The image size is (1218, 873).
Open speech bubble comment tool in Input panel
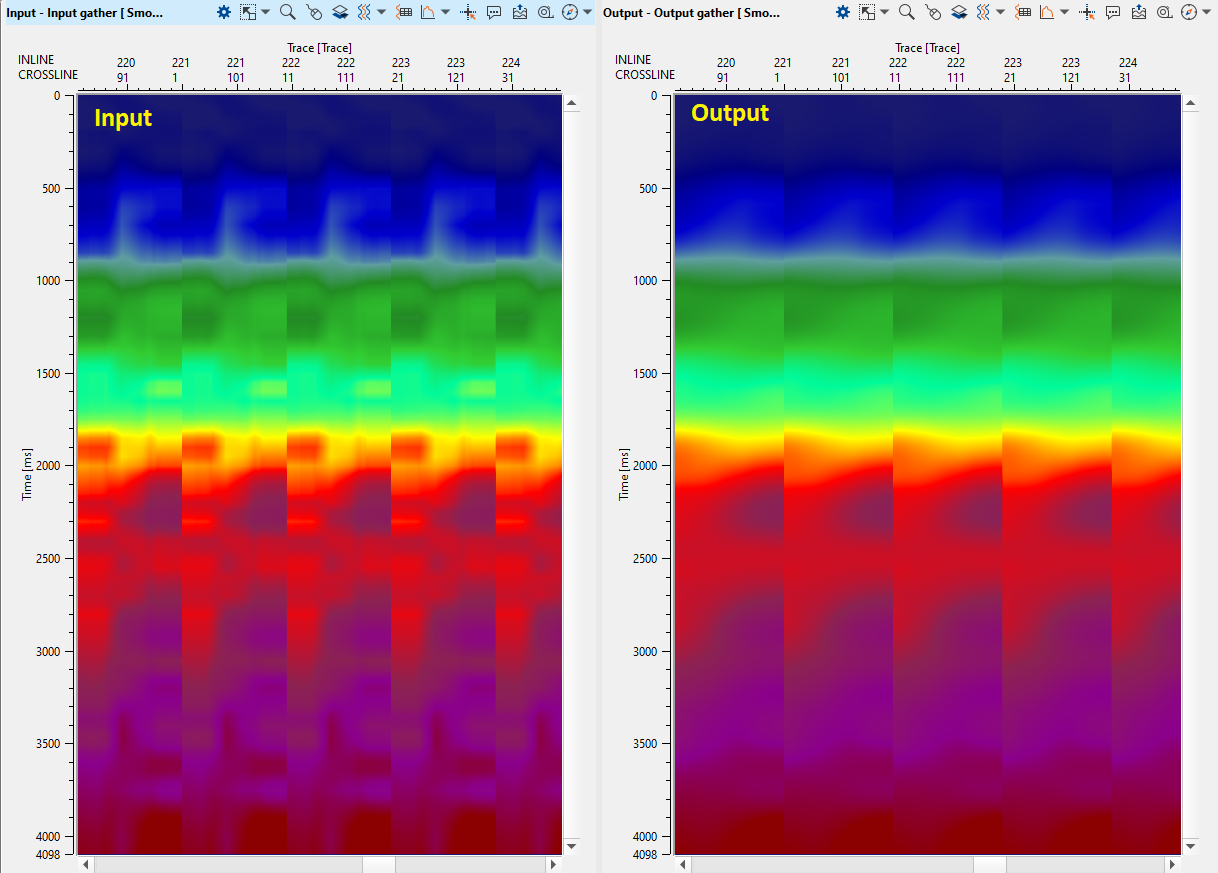point(494,12)
